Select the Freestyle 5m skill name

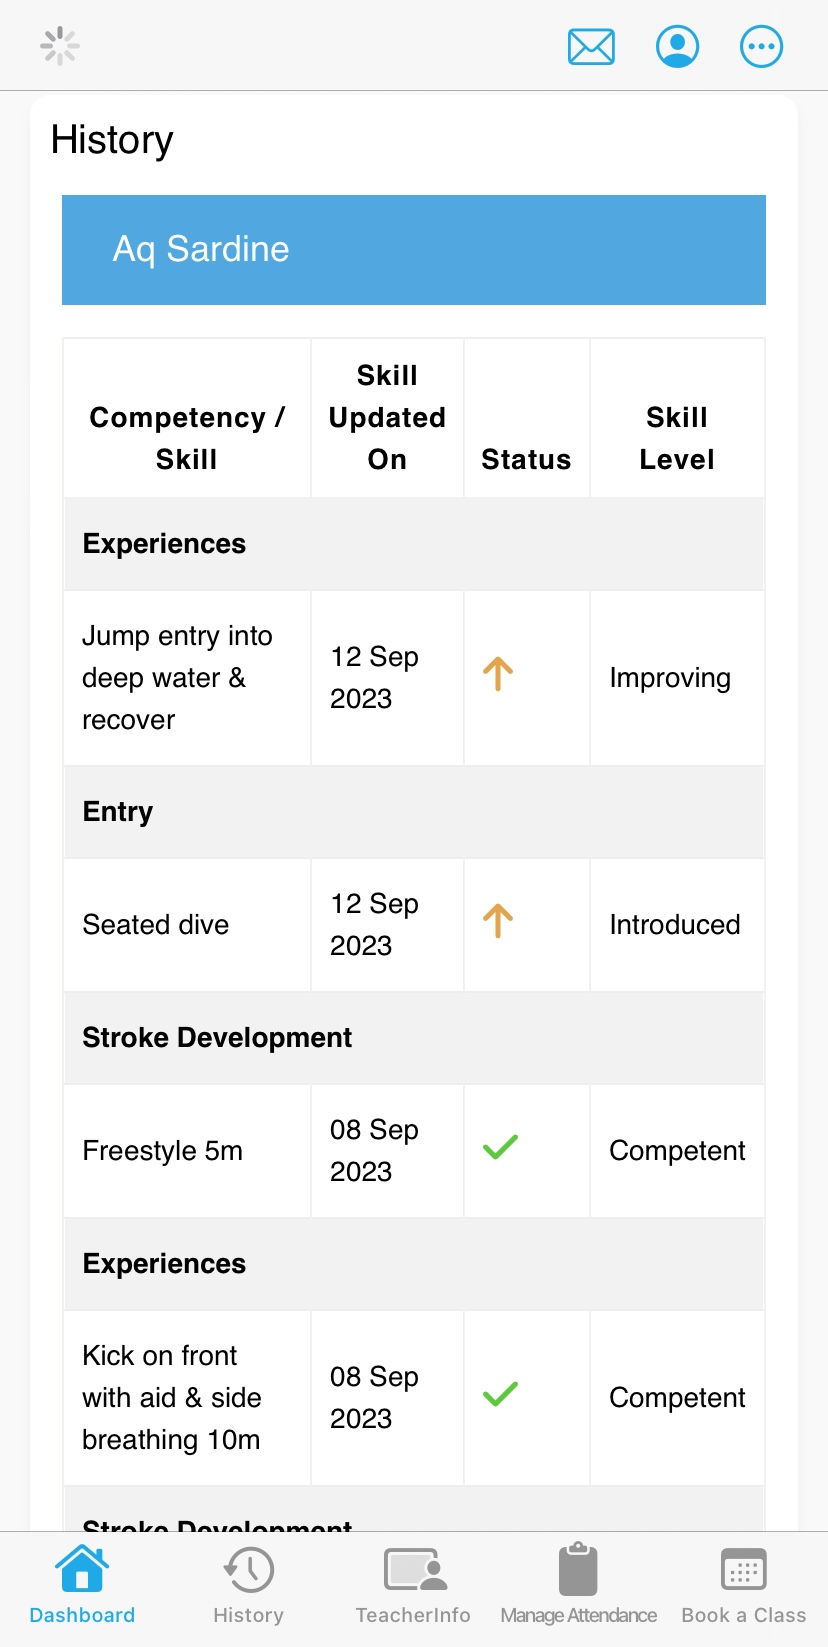coord(163,1151)
